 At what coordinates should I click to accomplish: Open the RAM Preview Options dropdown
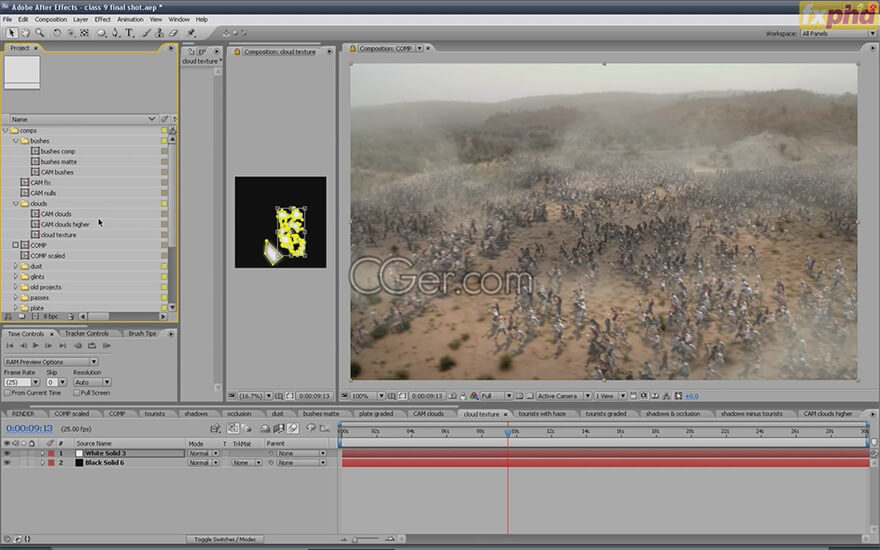51,362
